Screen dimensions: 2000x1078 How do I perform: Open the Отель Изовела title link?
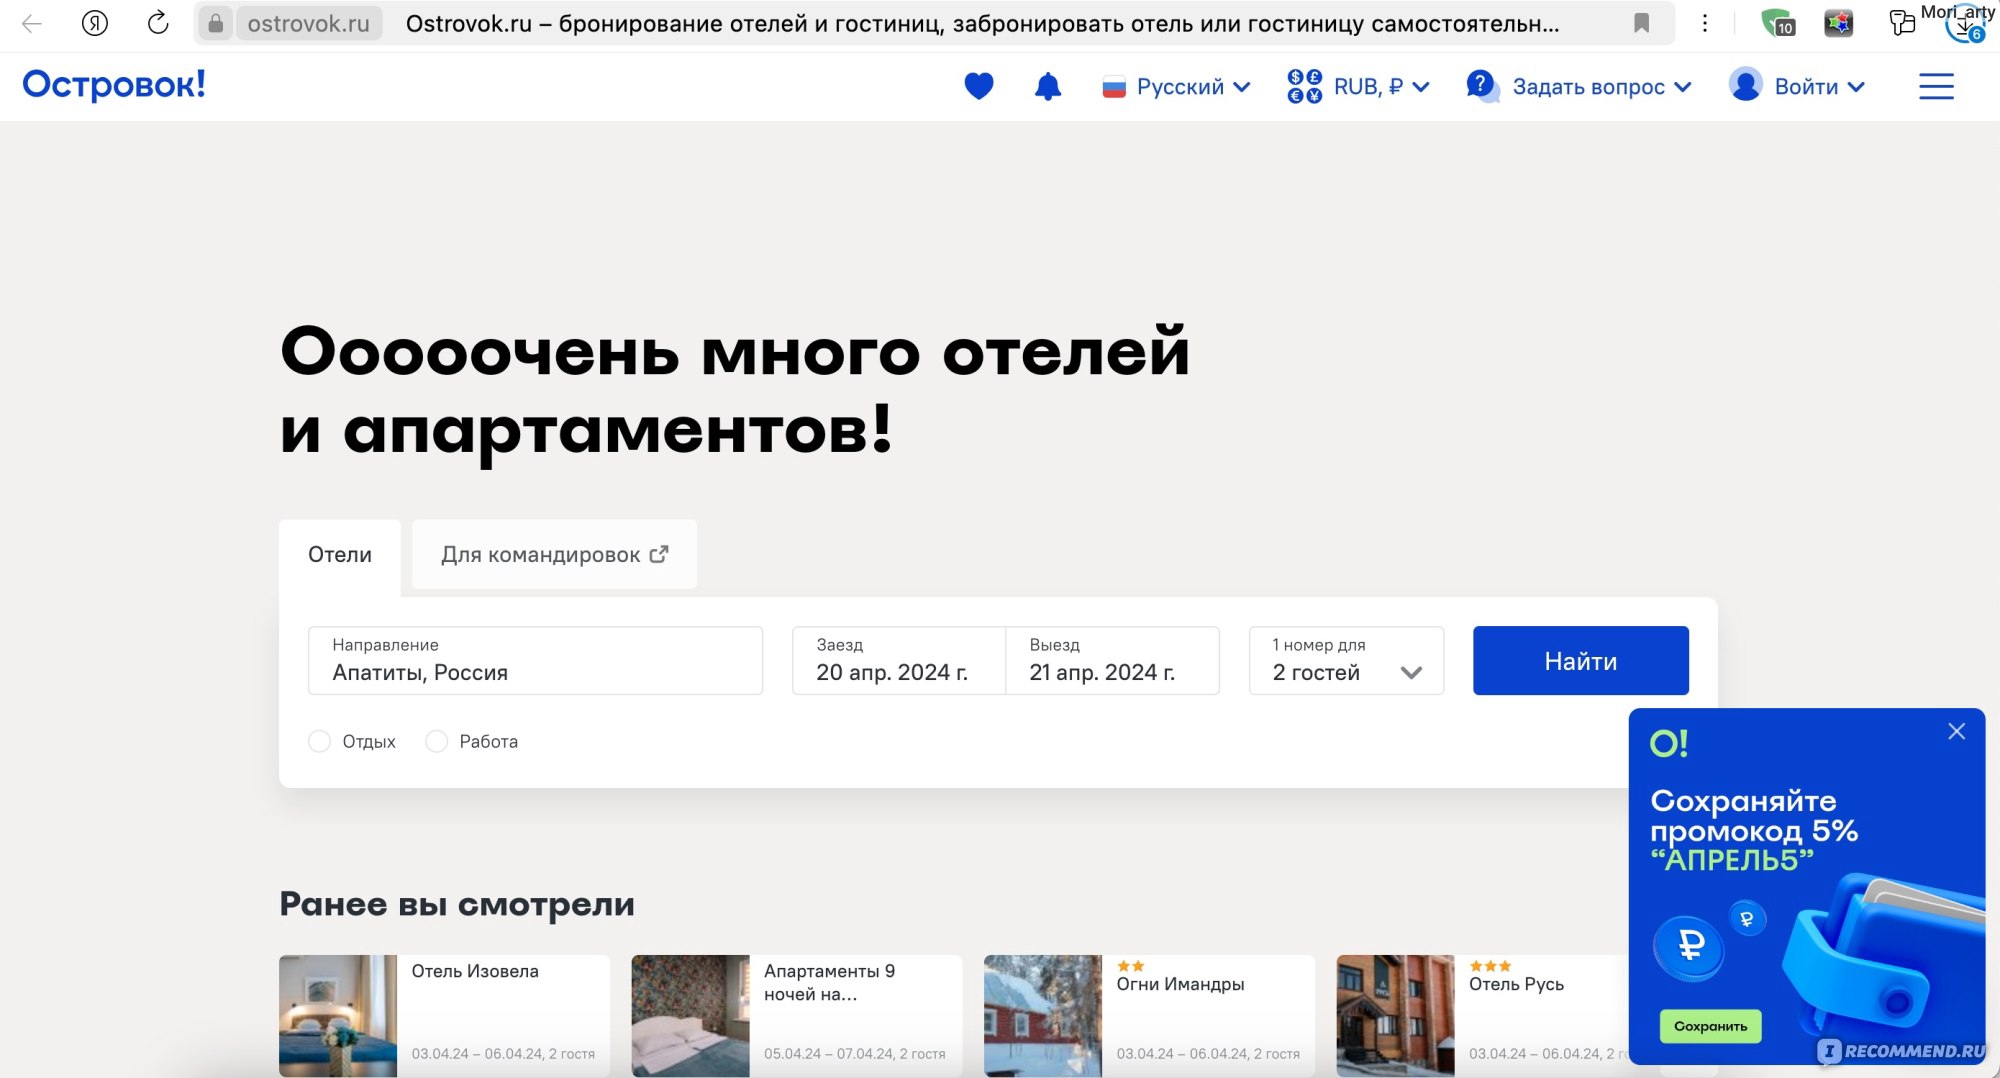point(475,972)
